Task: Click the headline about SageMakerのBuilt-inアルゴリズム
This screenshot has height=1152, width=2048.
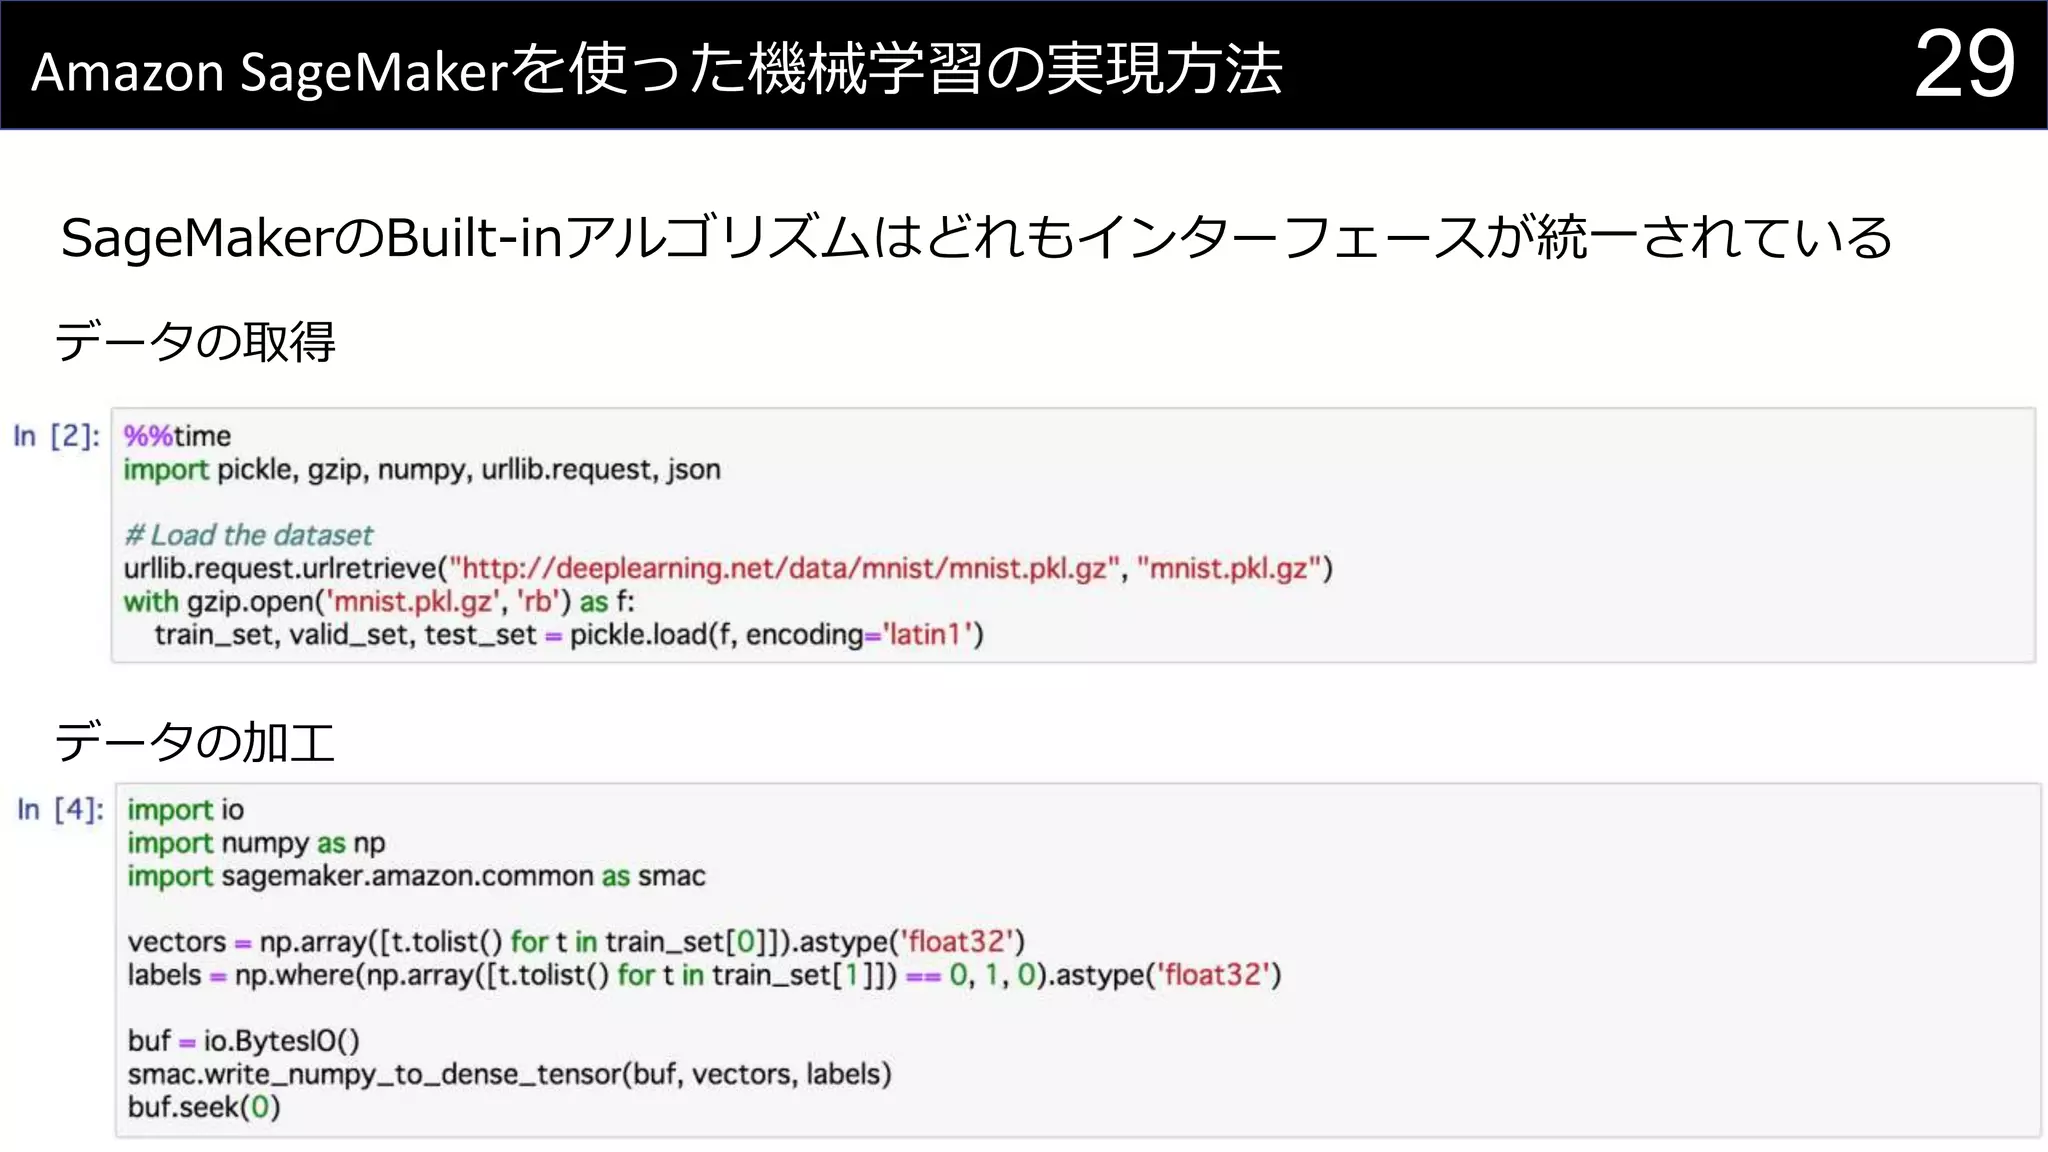Action: pyautogui.click(x=976, y=238)
